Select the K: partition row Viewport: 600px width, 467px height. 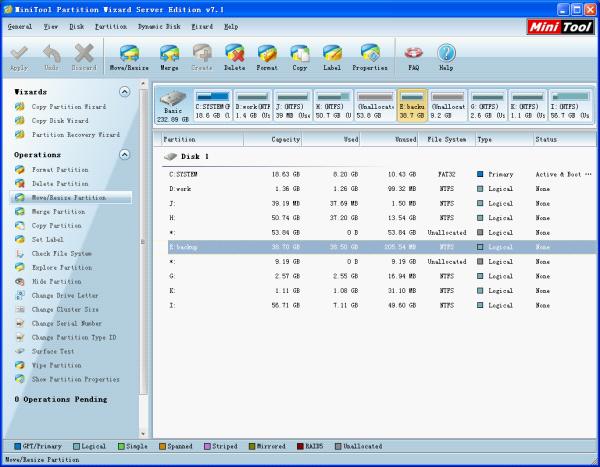pos(382,291)
